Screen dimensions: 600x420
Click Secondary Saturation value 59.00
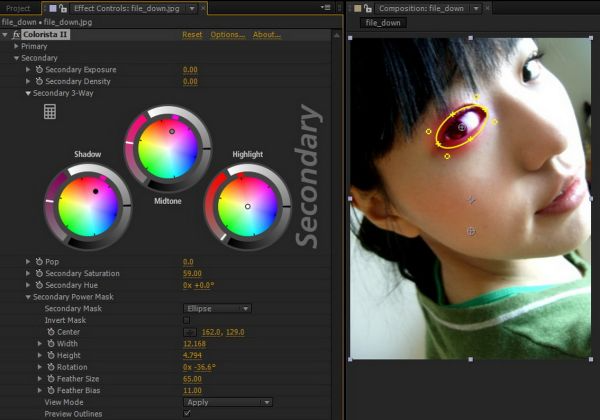192,273
